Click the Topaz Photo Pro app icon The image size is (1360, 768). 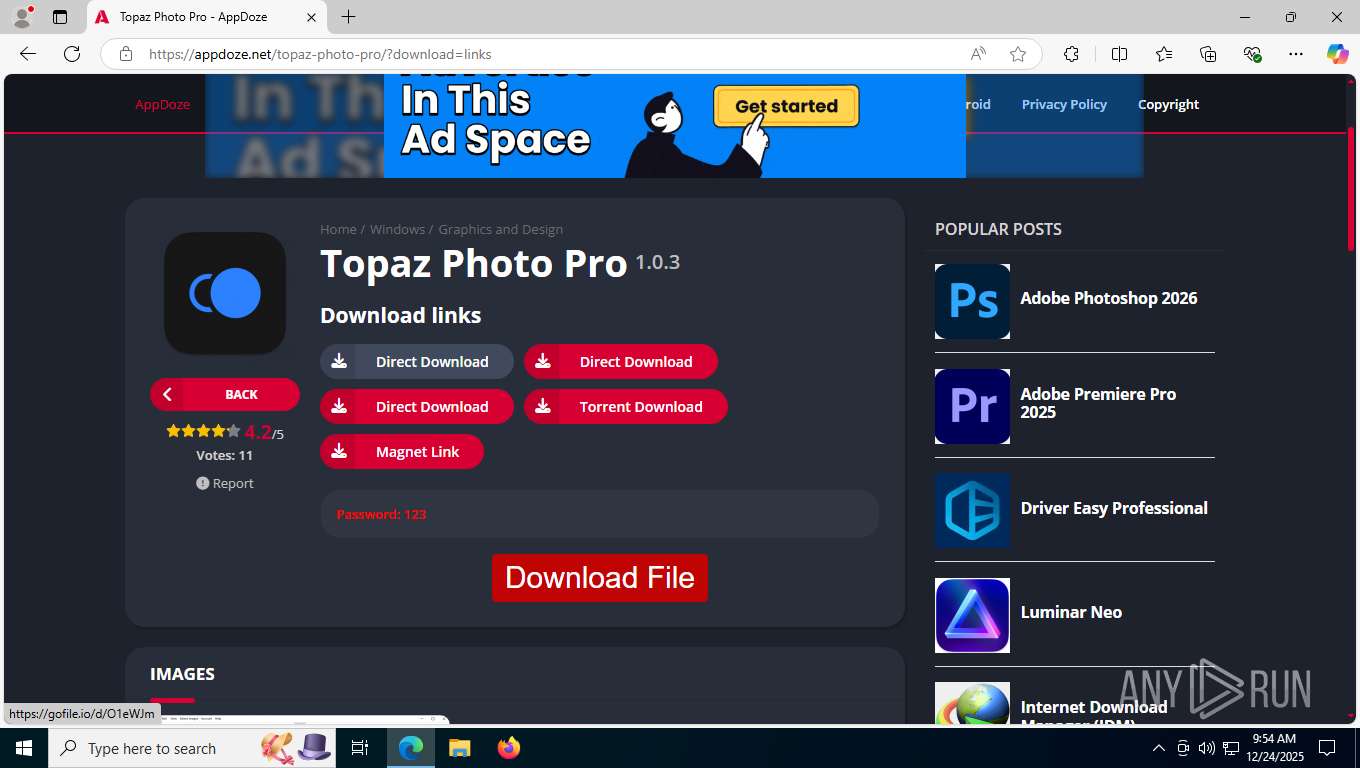[x=225, y=293]
